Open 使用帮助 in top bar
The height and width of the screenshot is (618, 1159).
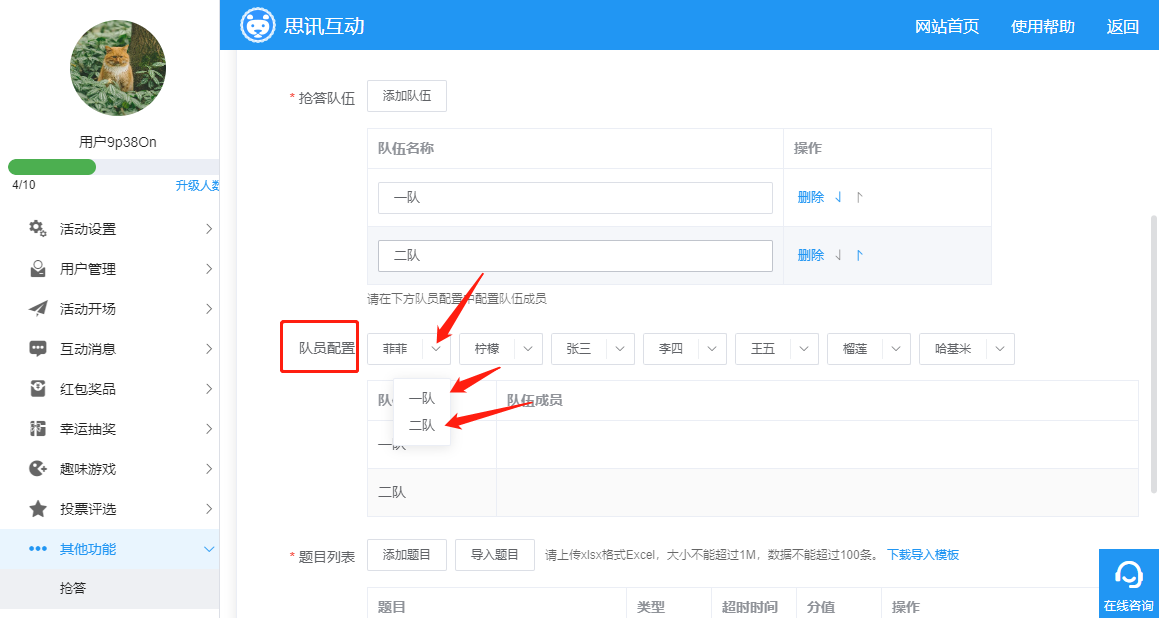tap(1043, 27)
